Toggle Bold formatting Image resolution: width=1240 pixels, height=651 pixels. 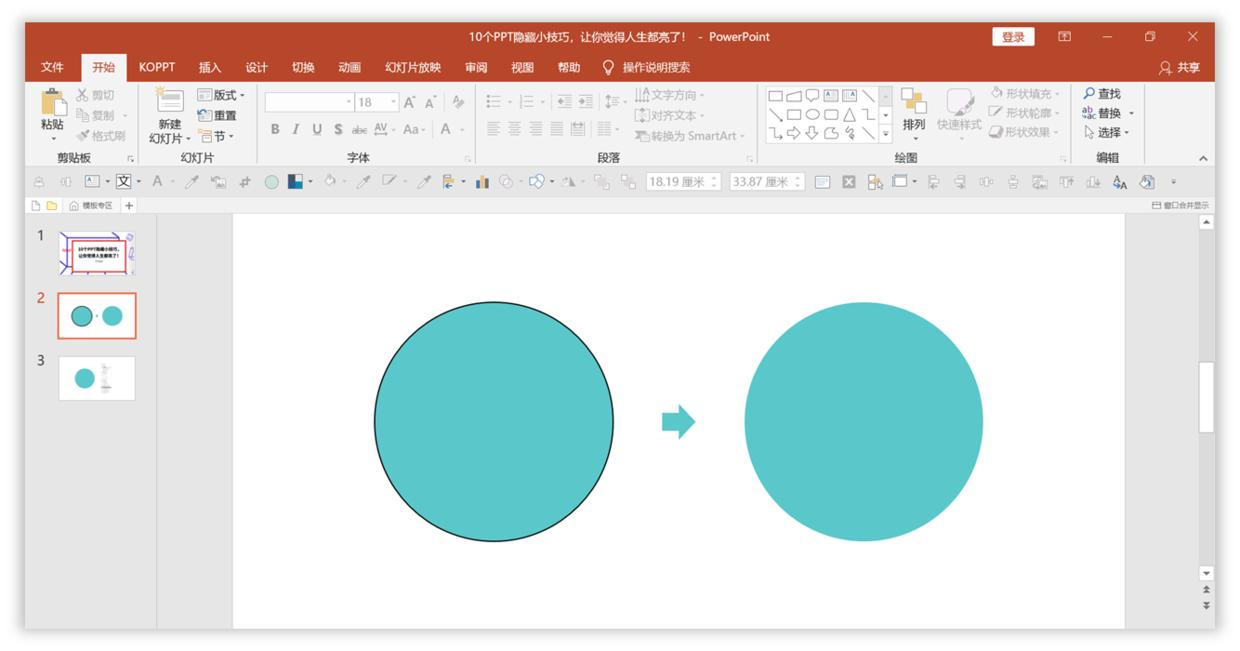click(x=275, y=129)
